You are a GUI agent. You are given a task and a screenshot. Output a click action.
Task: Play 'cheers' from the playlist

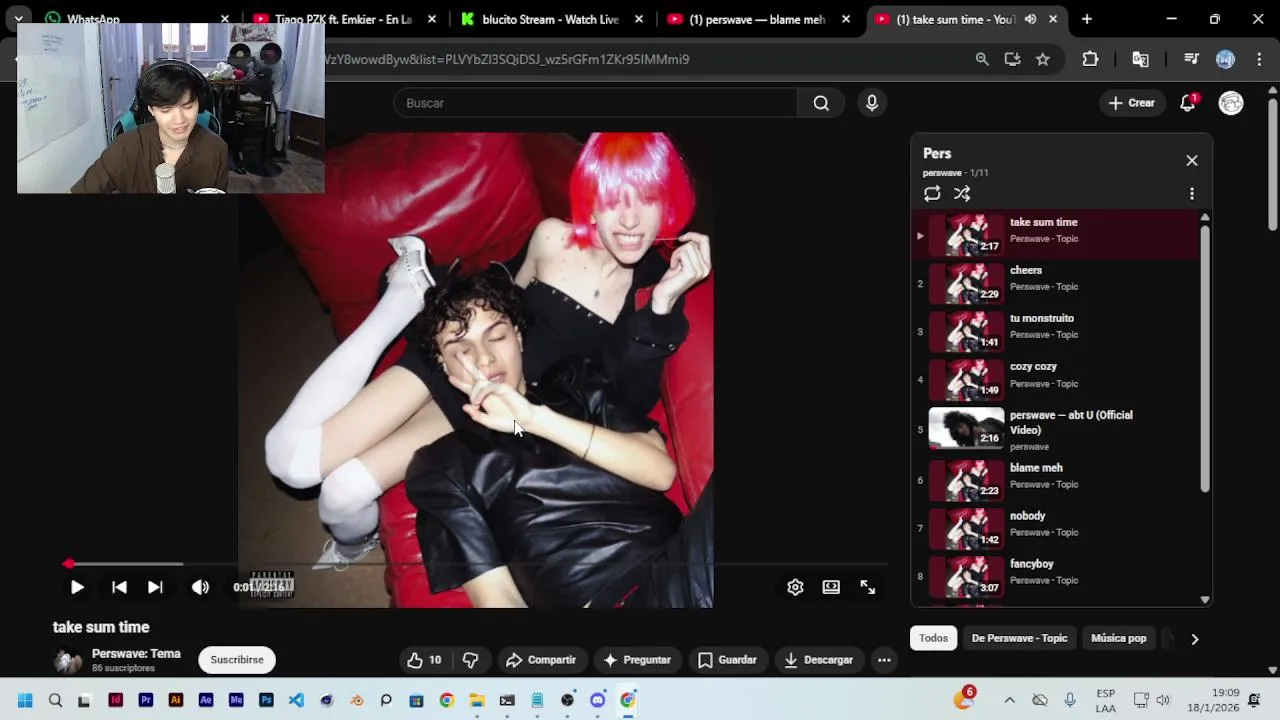click(x=1055, y=283)
